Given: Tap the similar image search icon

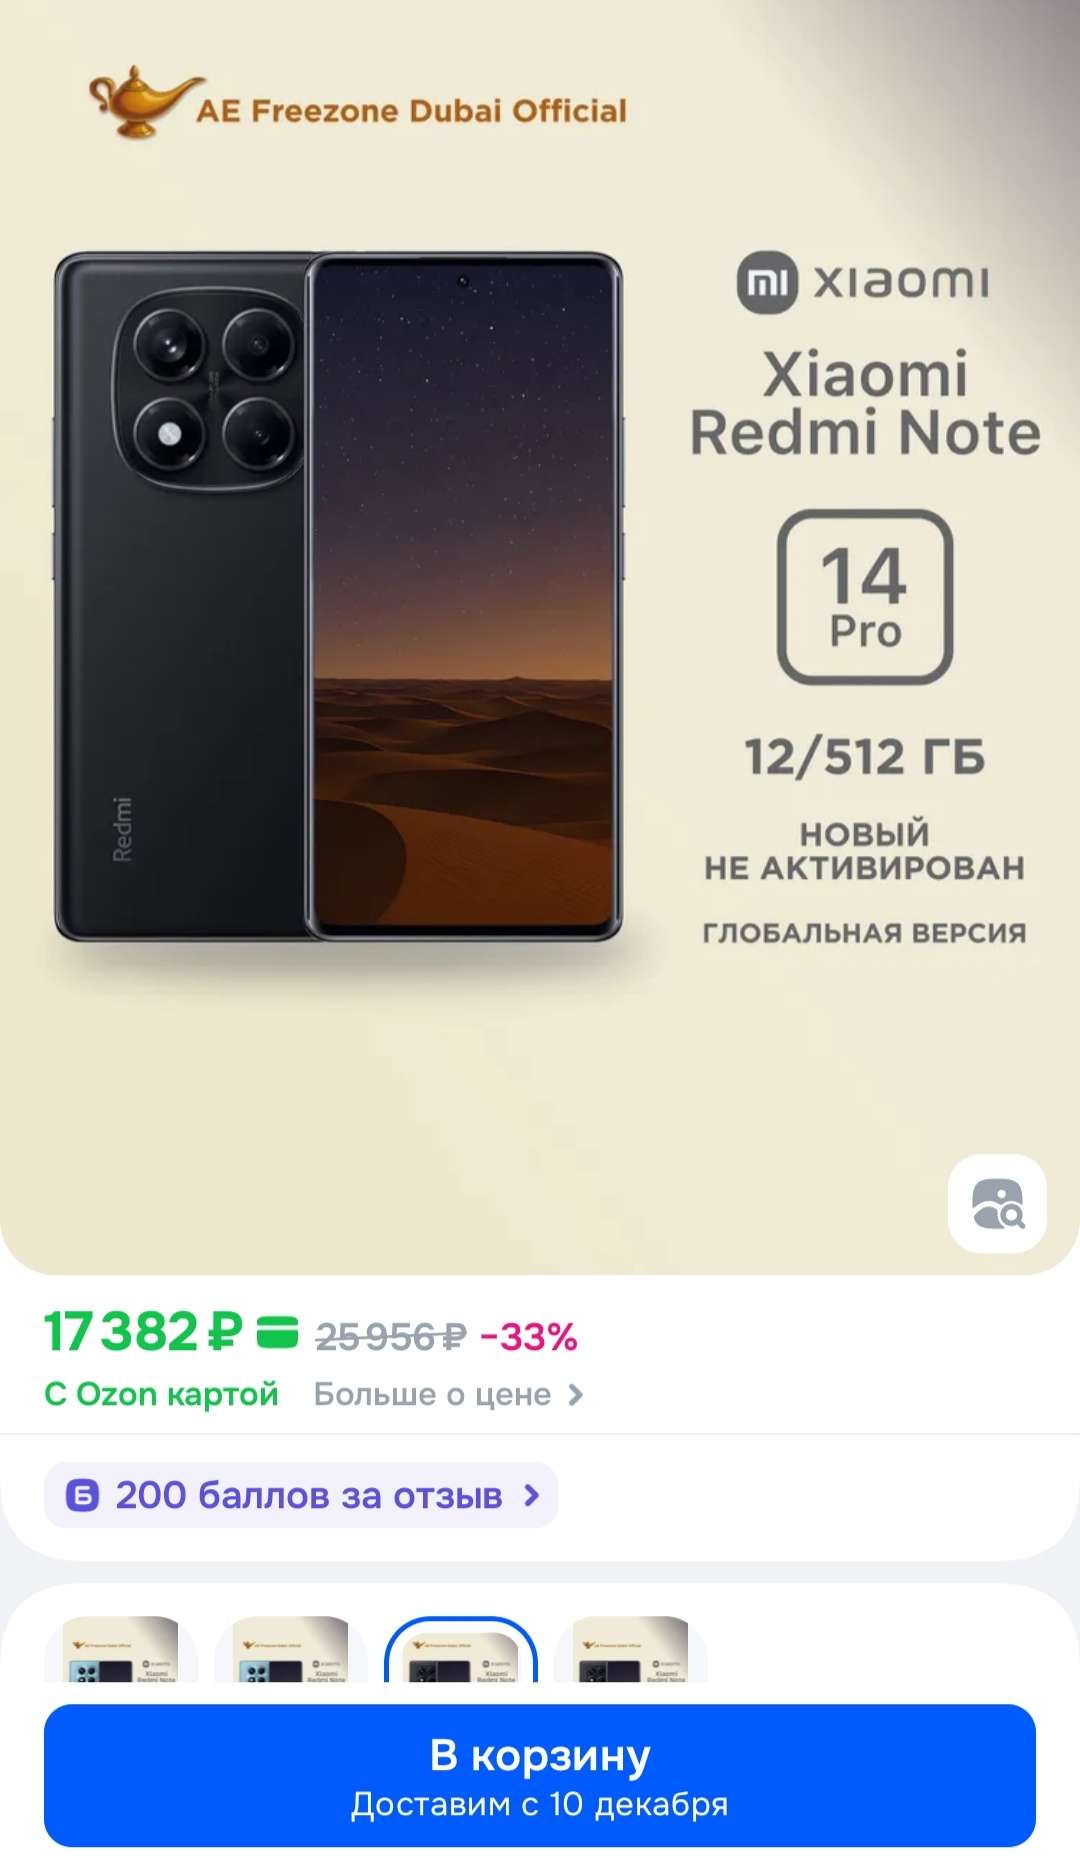Looking at the screenshot, I should pyautogui.click(x=997, y=1203).
